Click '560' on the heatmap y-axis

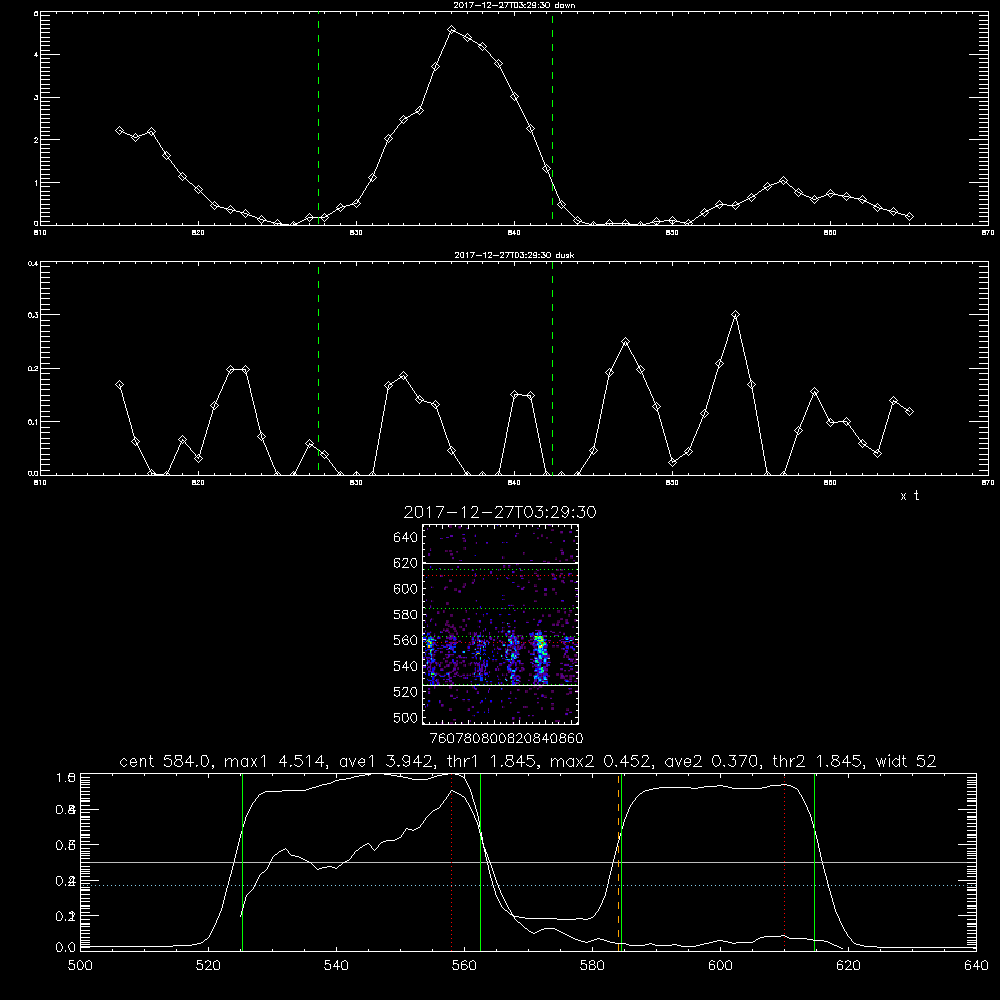click(406, 640)
